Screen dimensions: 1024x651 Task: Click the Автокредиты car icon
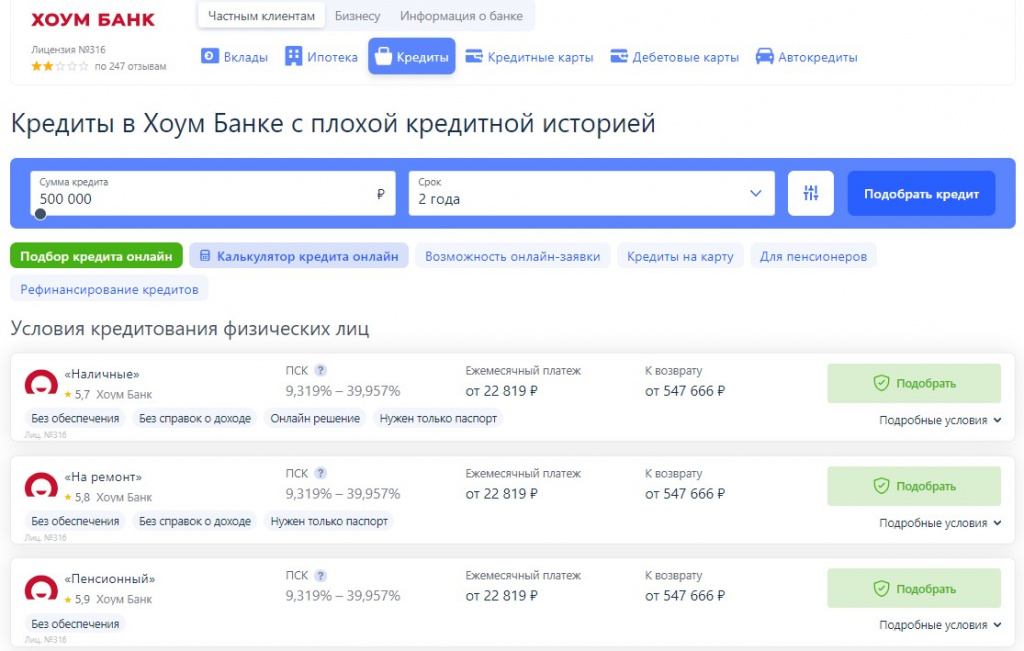[x=765, y=57]
